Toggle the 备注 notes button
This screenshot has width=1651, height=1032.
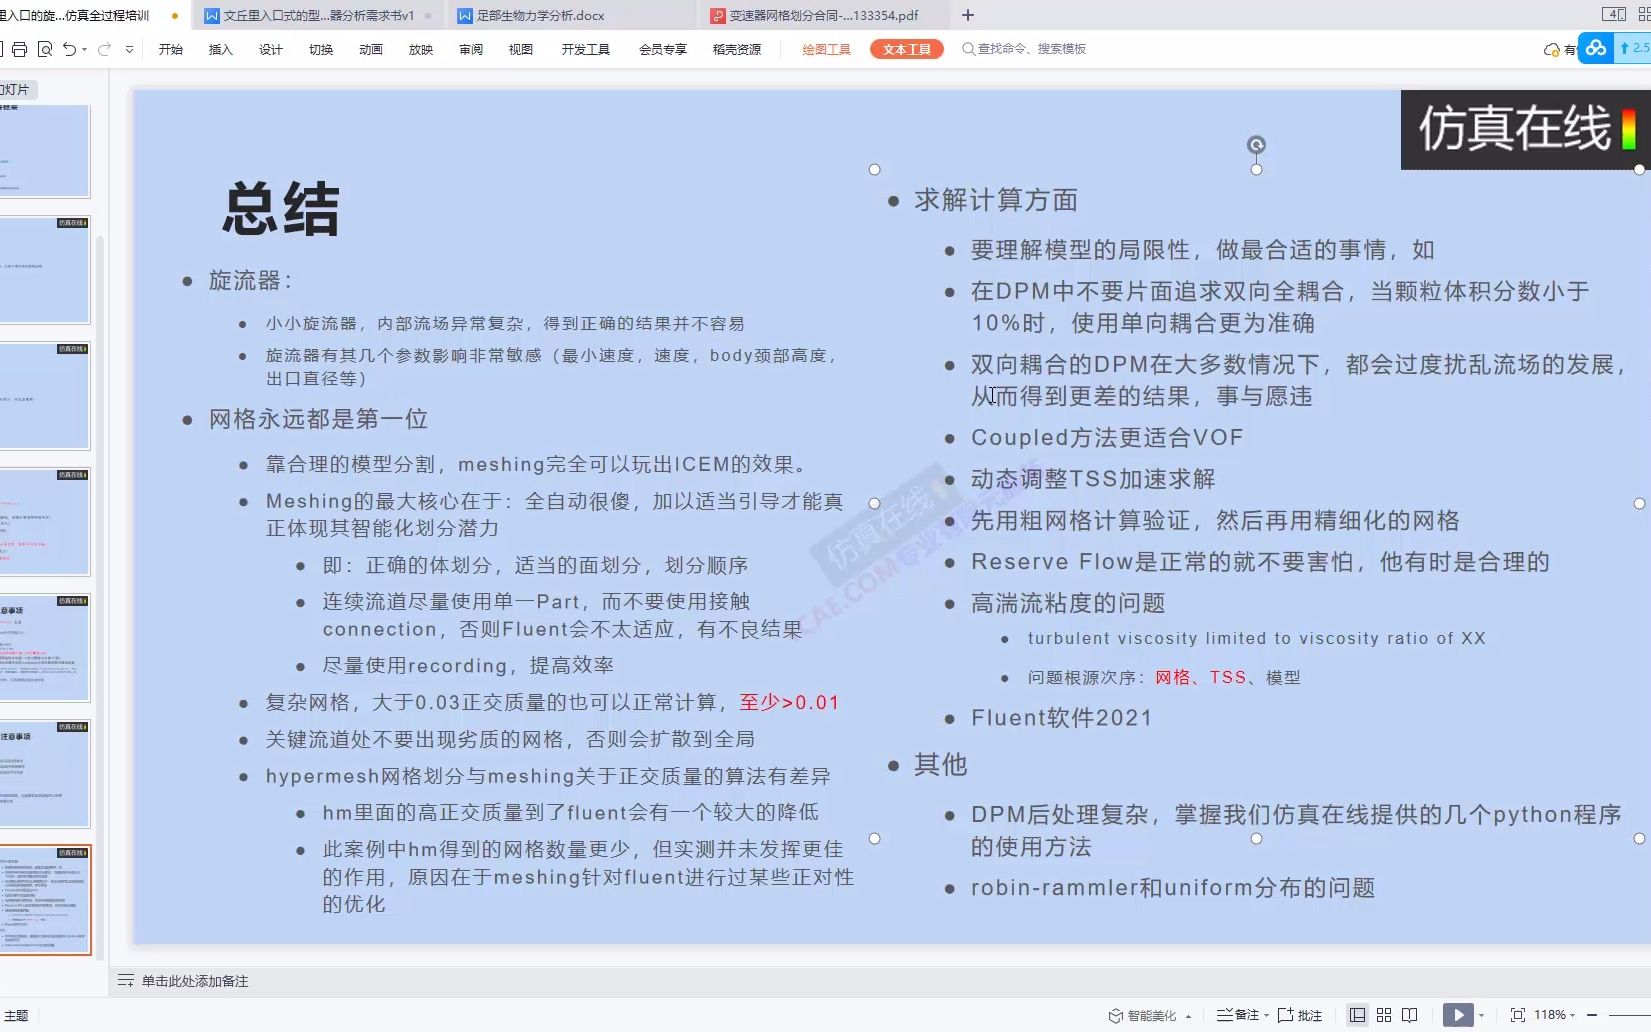pyautogui.click(x=1237, y=1015)
